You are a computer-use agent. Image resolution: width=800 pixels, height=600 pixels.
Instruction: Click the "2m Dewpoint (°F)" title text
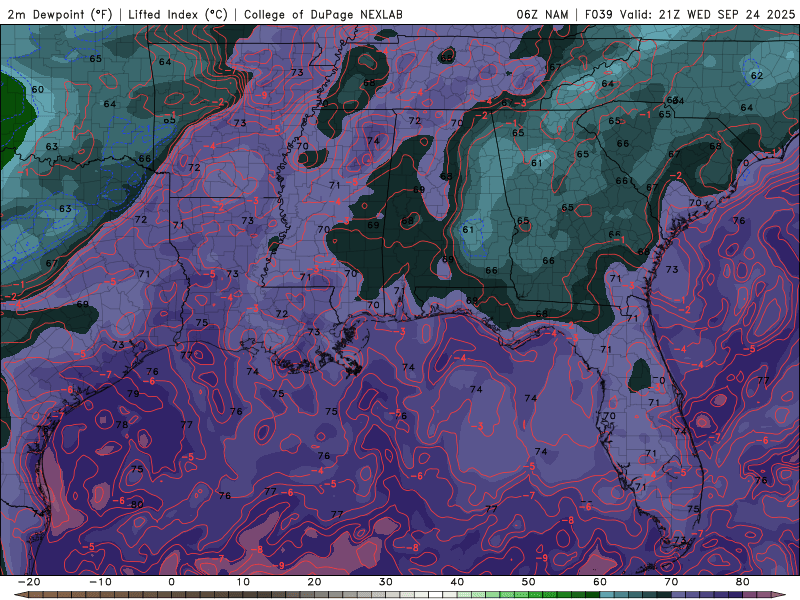pos(60,14)
